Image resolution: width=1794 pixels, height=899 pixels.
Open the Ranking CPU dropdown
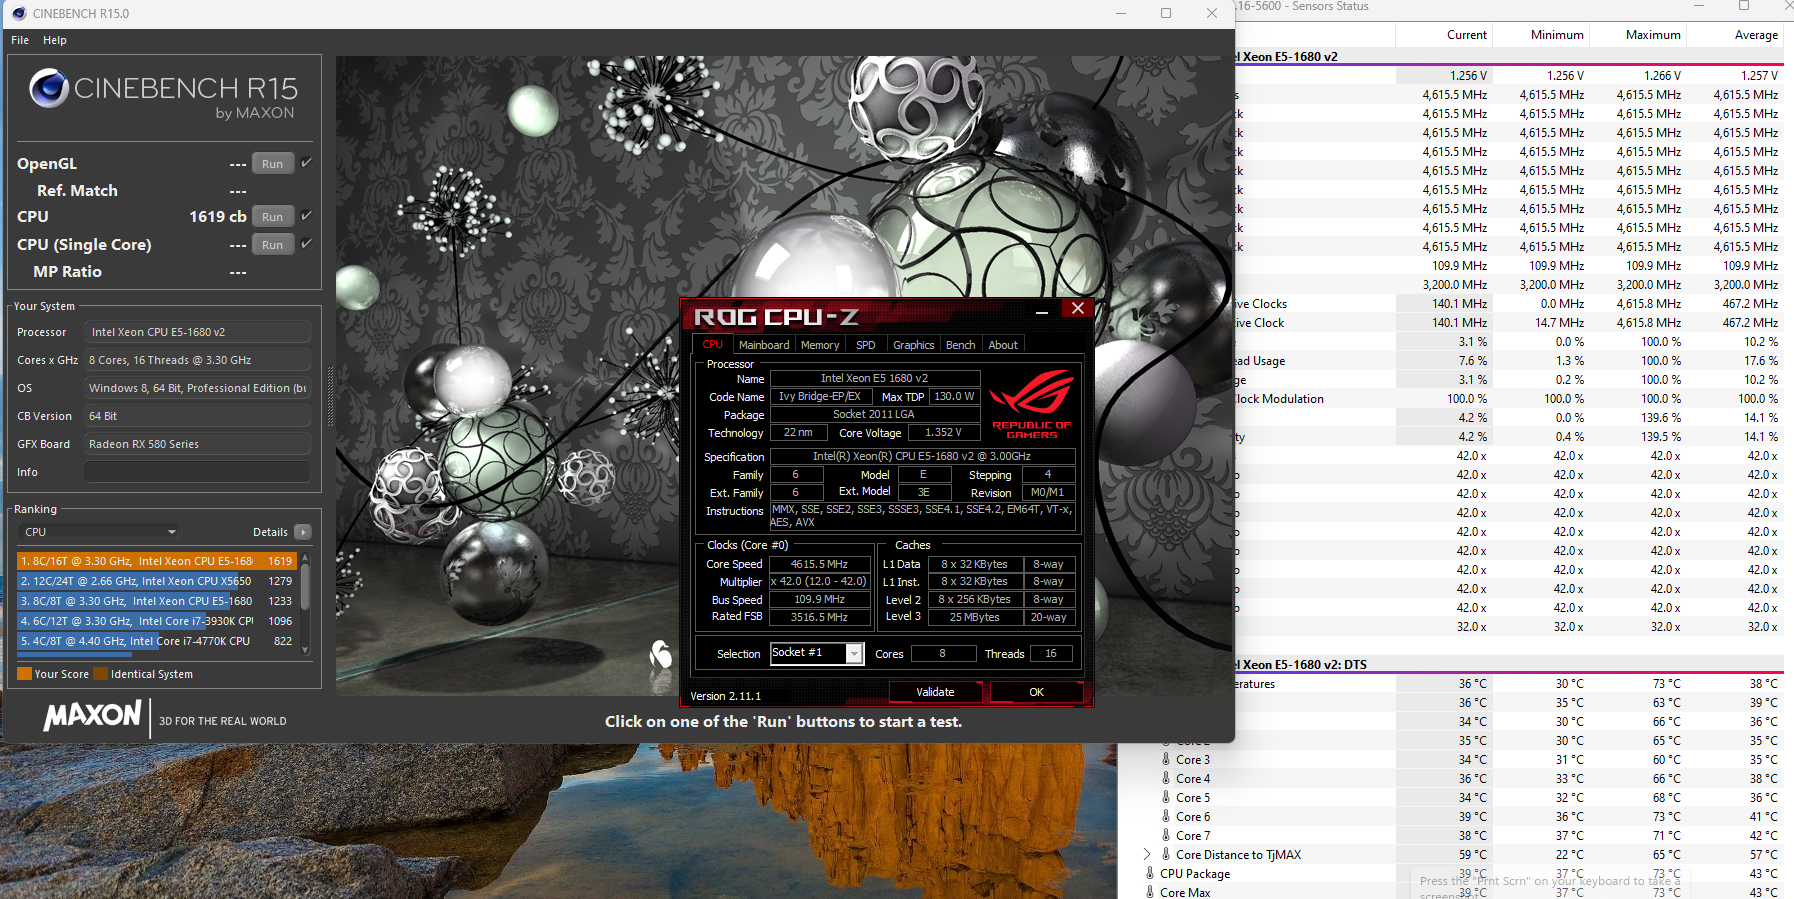click(100, 532)
